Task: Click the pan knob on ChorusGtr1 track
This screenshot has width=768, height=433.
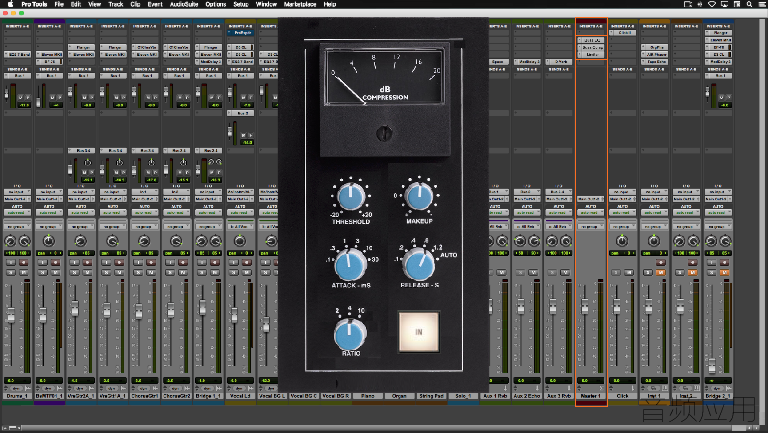Action: pyautogui.click(x=144, y=241)
